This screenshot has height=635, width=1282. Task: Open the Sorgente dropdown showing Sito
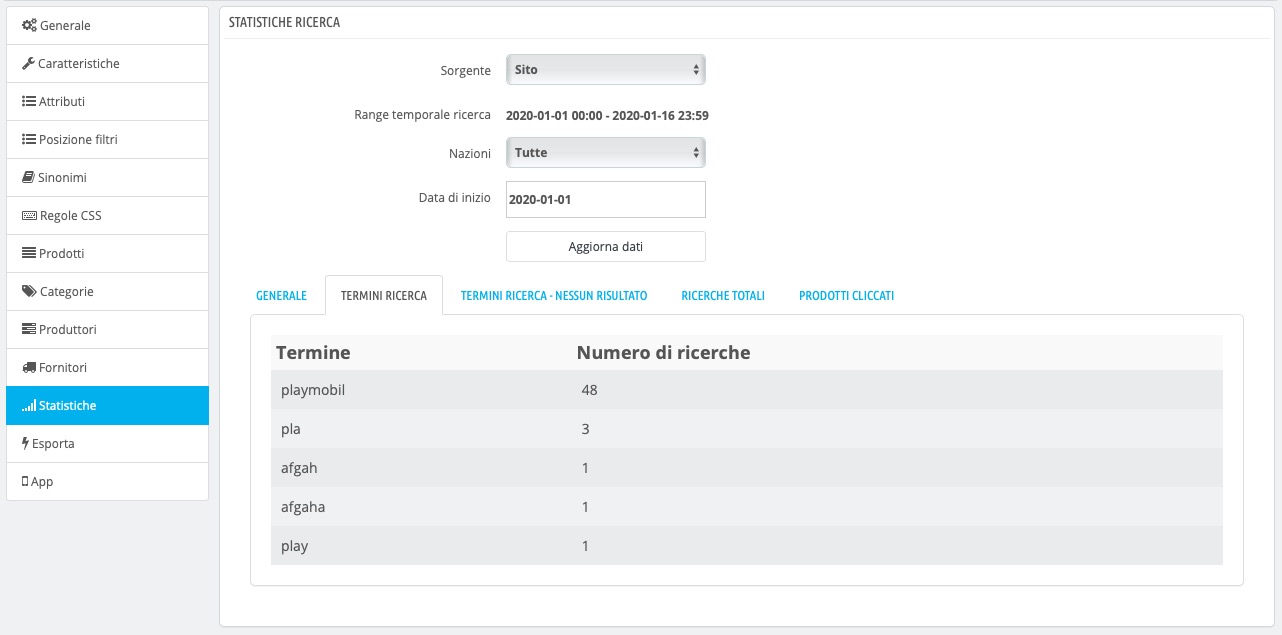pos(606,70)
